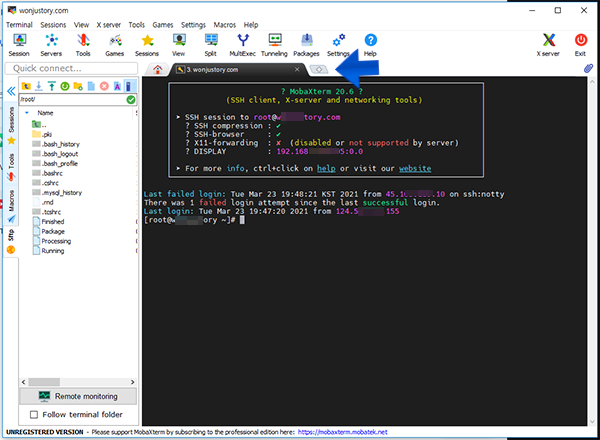Refresh the SFTP folder with green icon

tap(65, 86)
